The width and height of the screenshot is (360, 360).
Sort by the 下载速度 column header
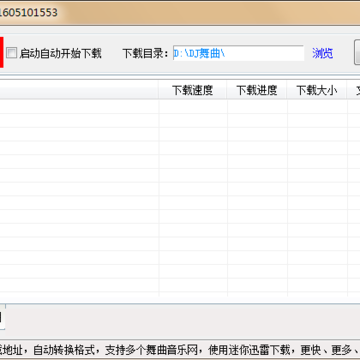point(192,90)
